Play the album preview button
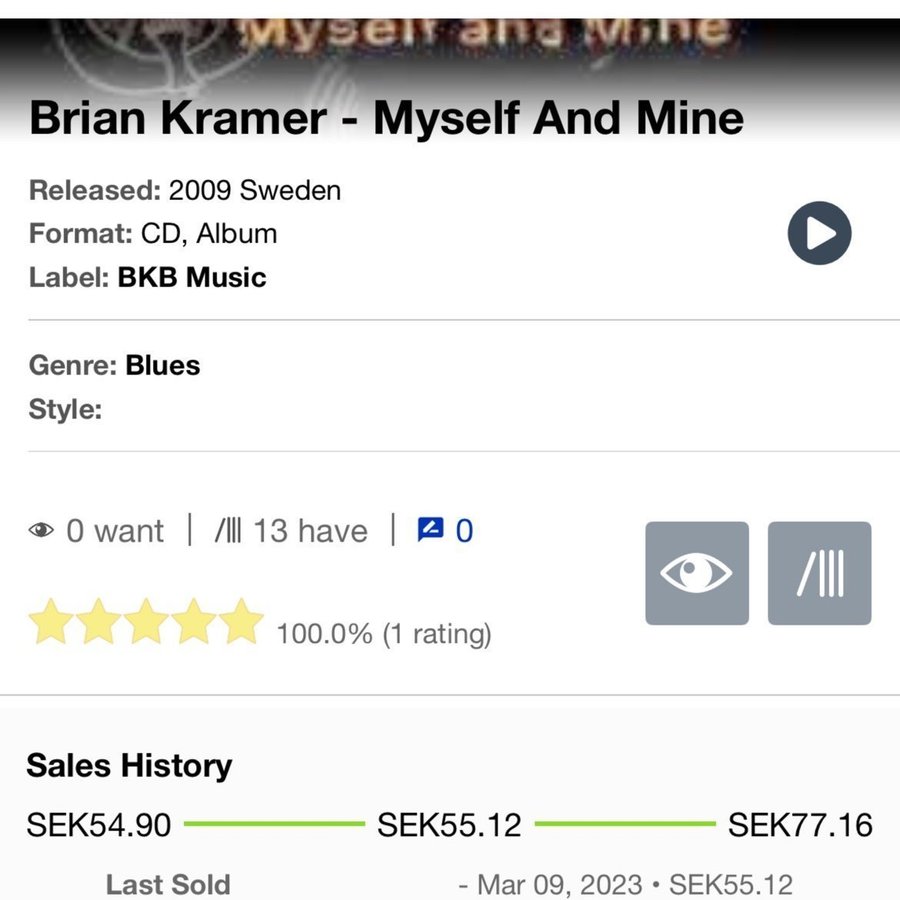Image resolution: width=900 pixels, height=900 pixels. [819, 234]
